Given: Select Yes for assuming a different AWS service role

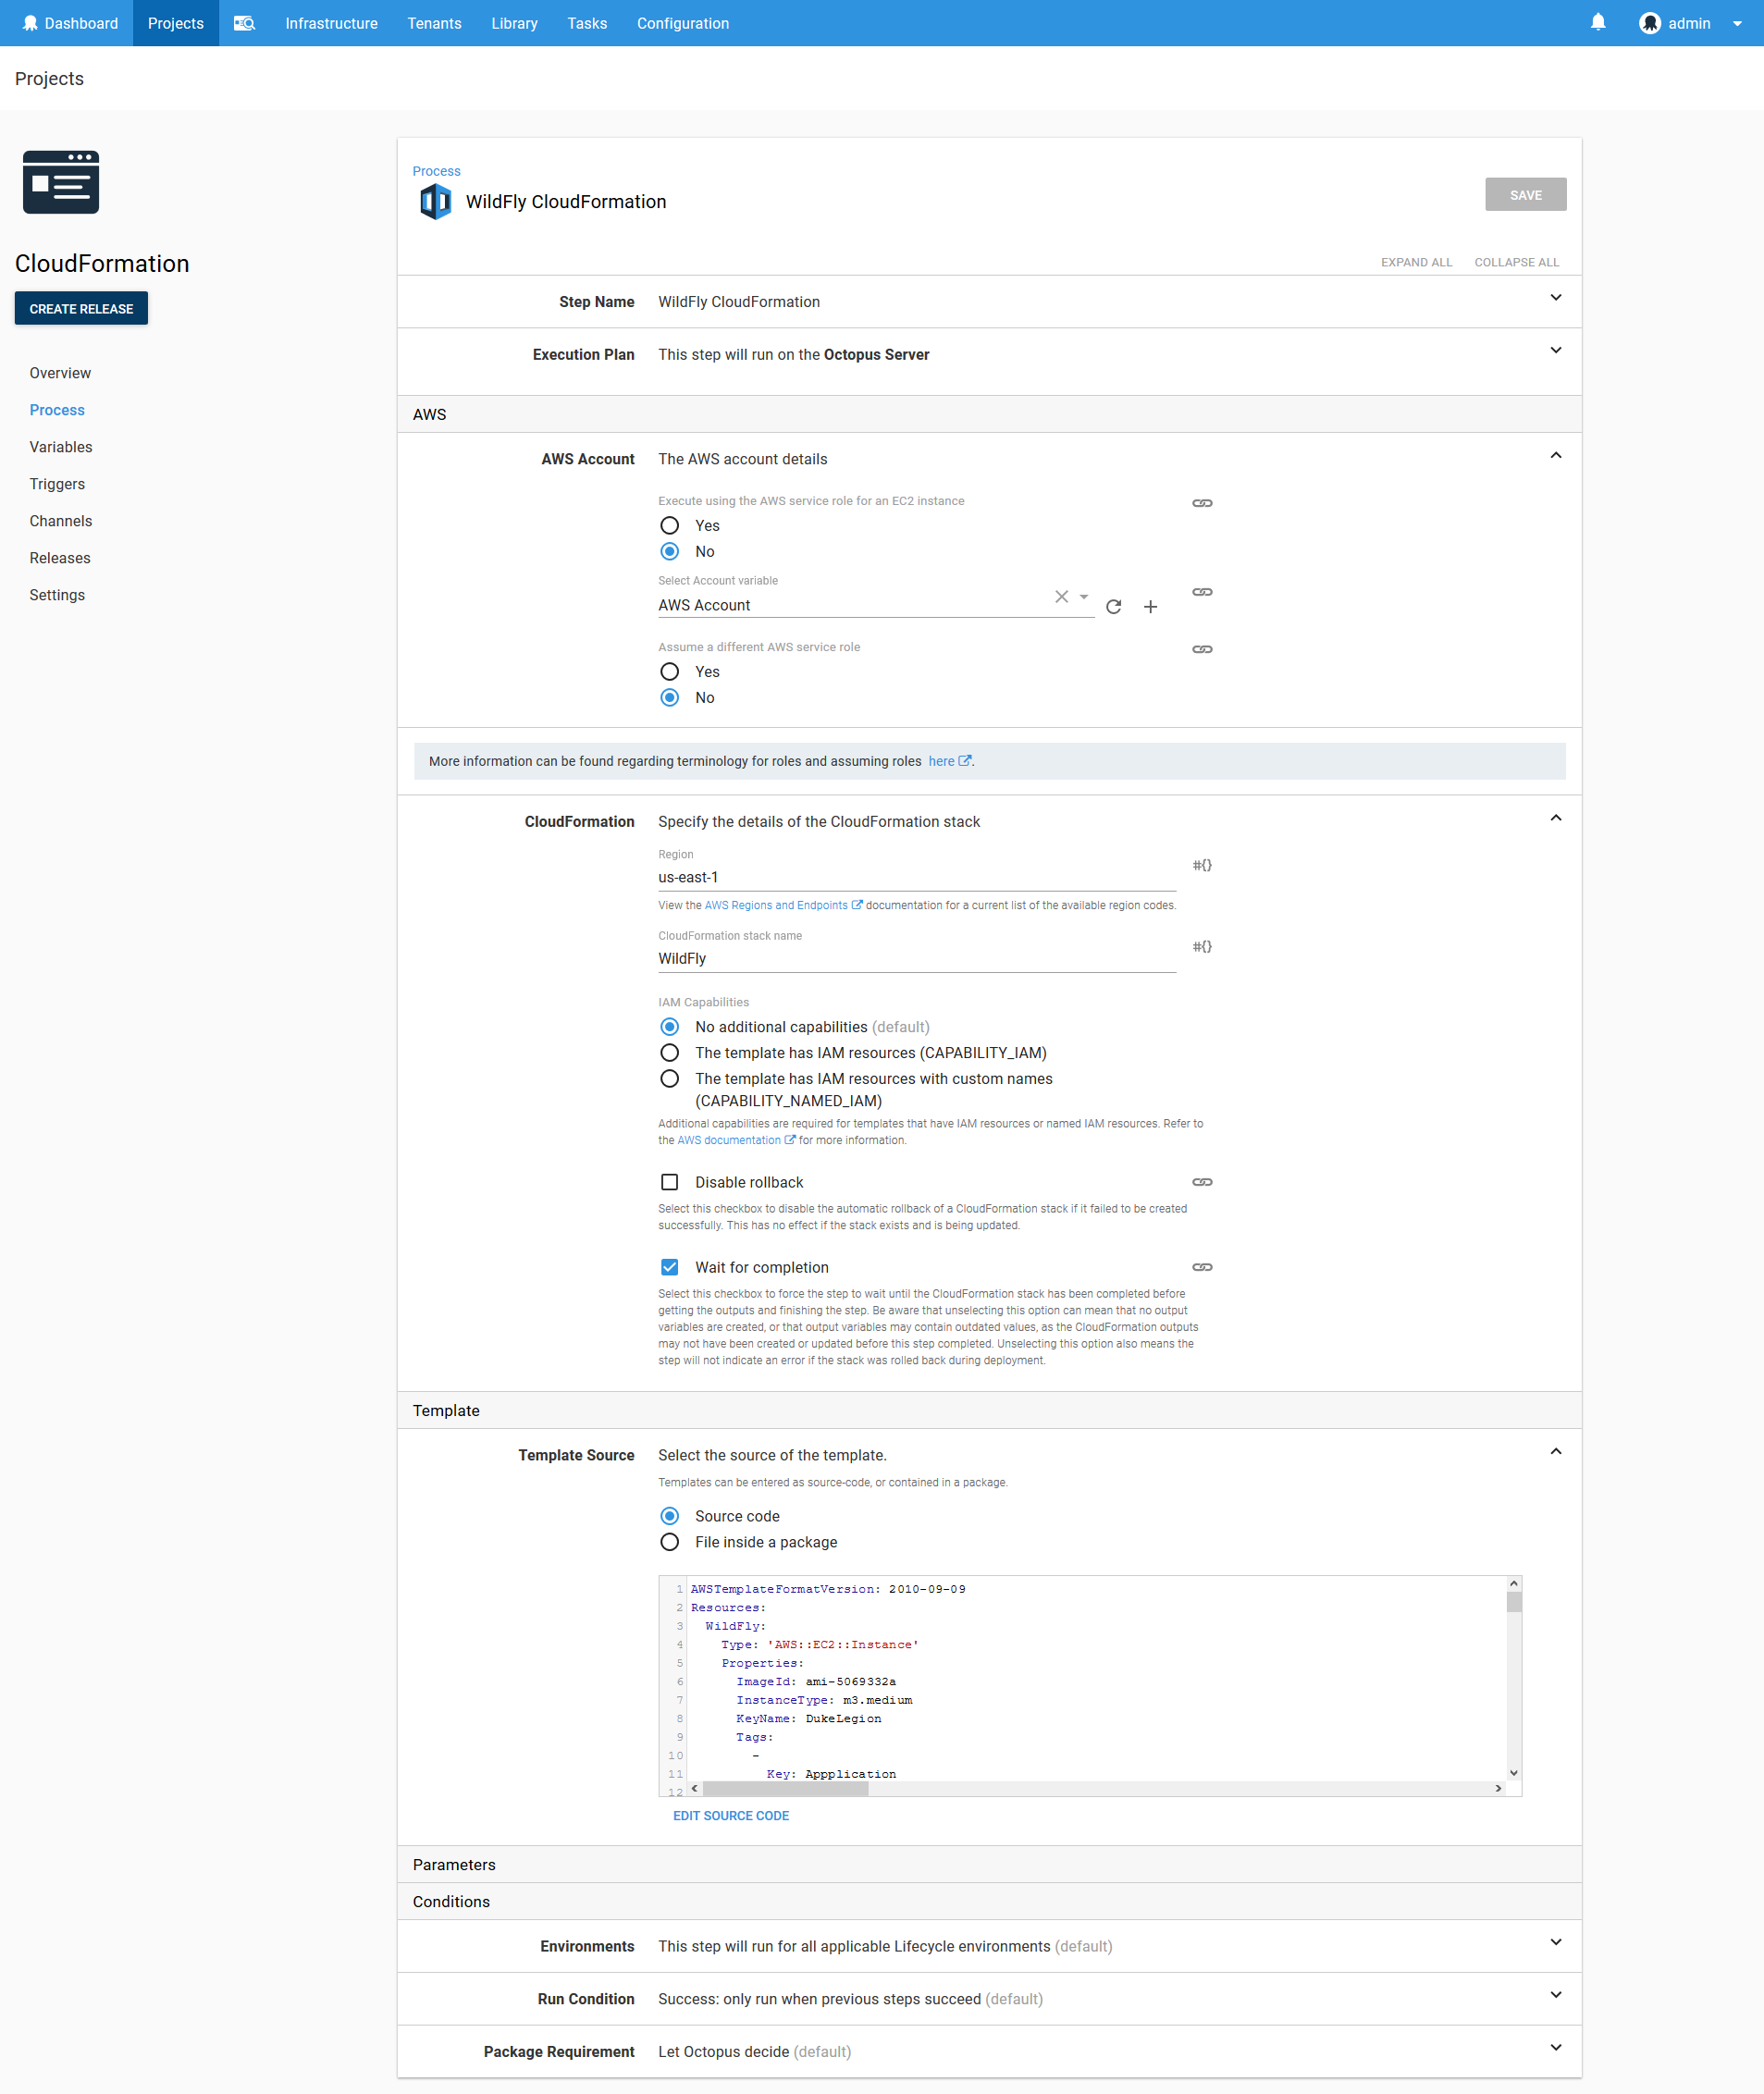Looking at the screenshot, I should [669, 671].
